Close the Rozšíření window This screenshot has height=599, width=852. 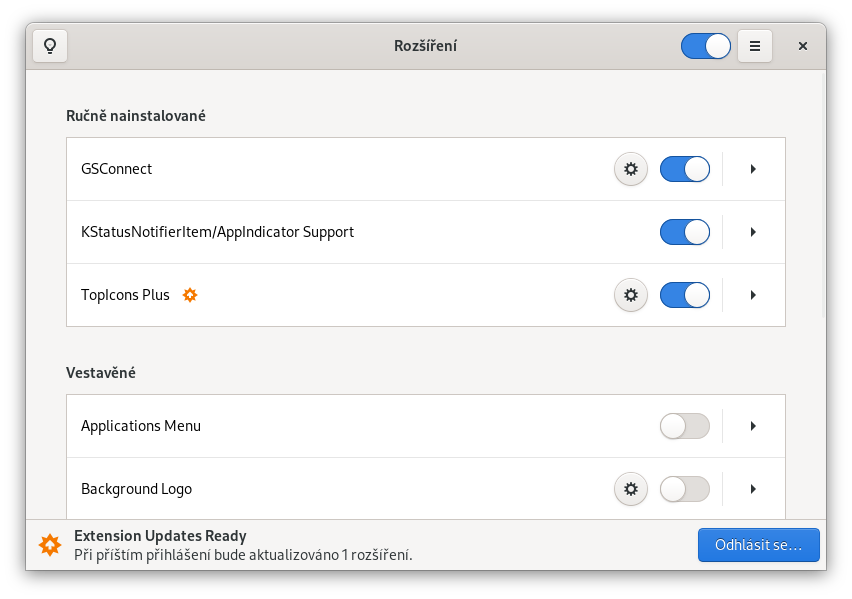[802, 46]
